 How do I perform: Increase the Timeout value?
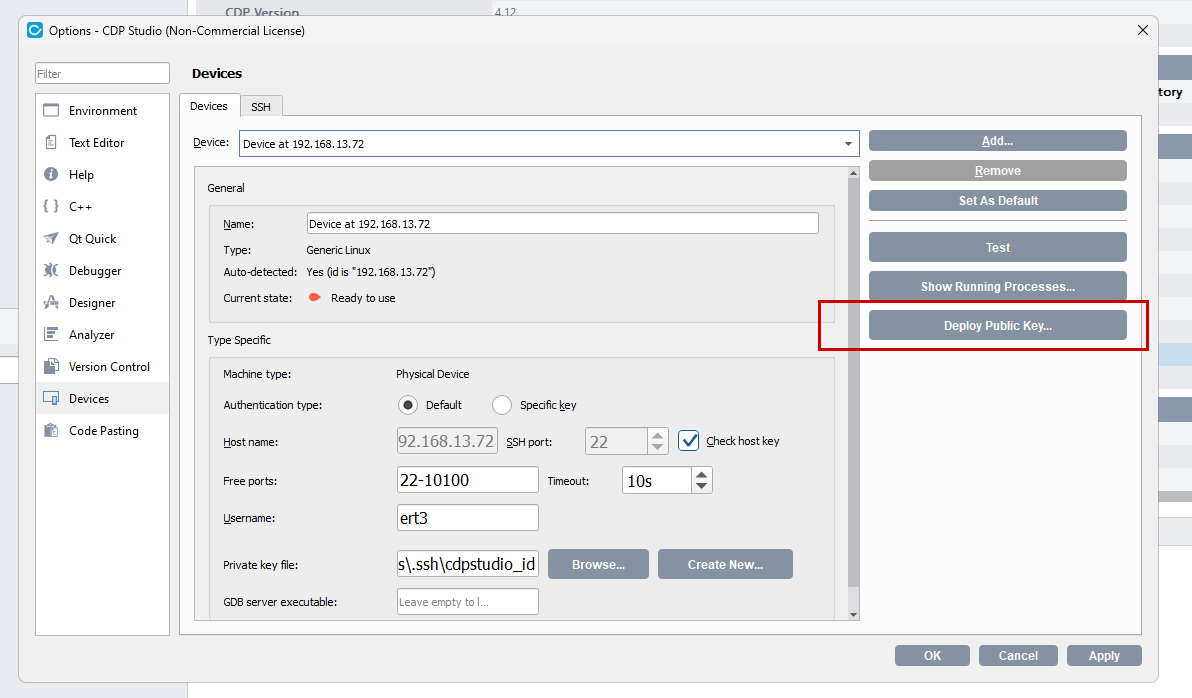click(x=702, y=474)
